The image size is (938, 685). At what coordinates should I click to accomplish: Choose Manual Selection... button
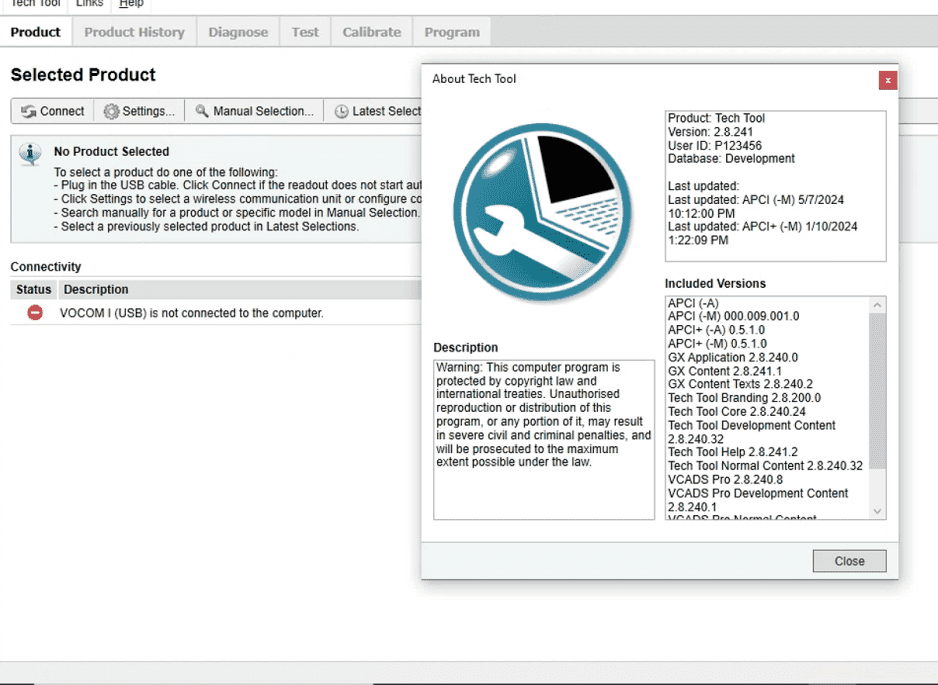click(254, 111)
